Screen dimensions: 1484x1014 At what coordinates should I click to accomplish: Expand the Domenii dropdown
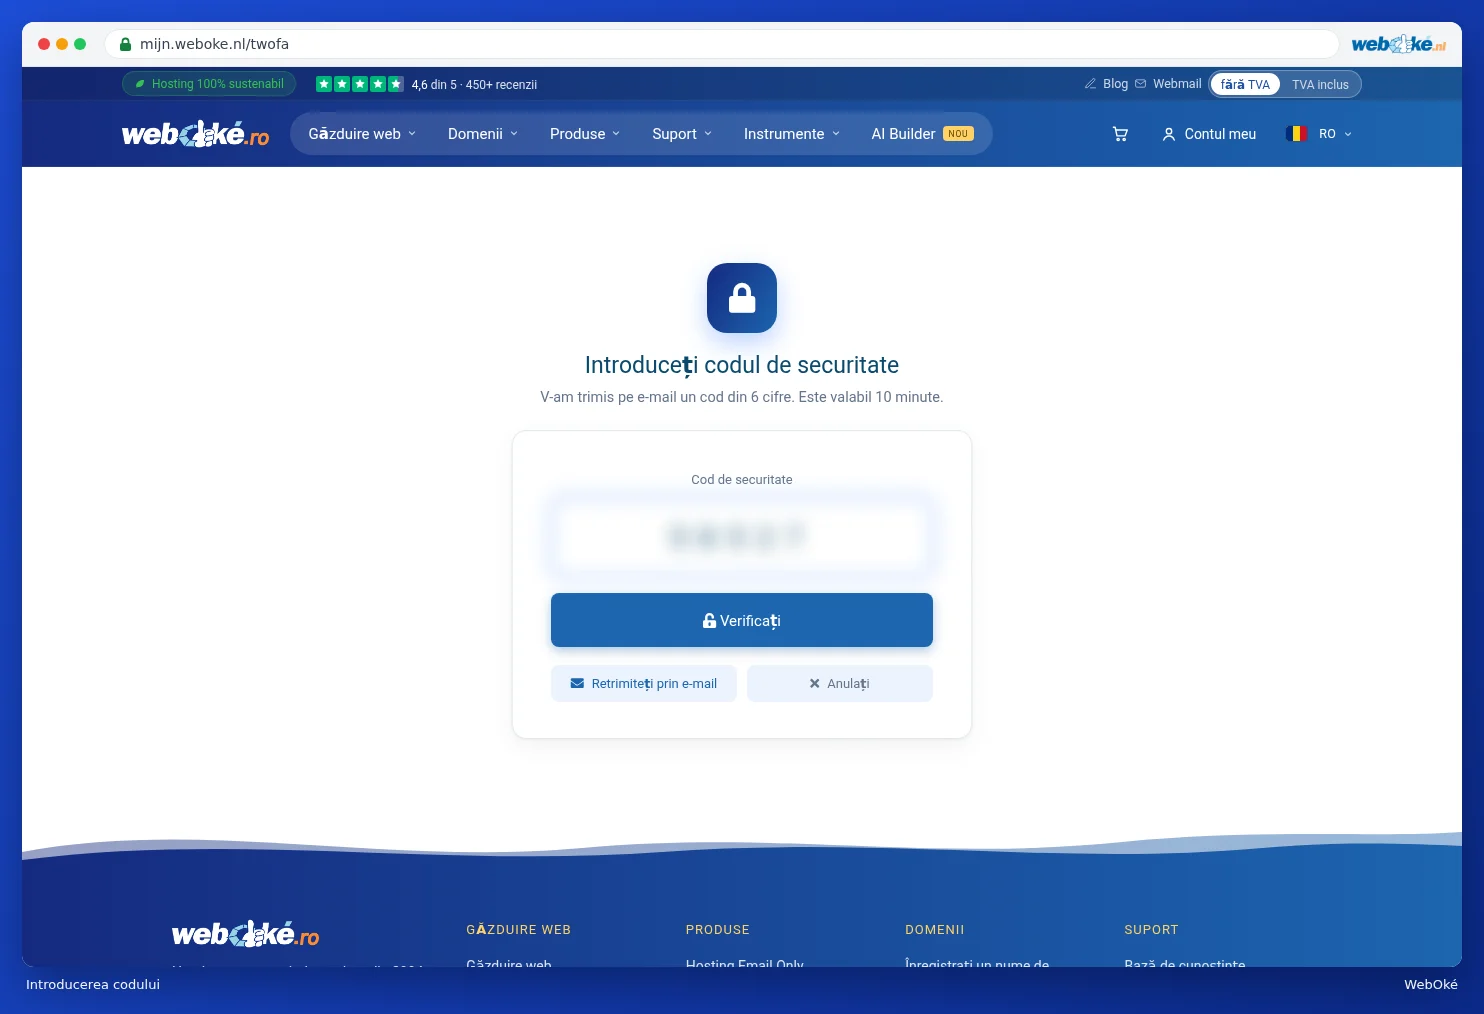tap(483, 134)
